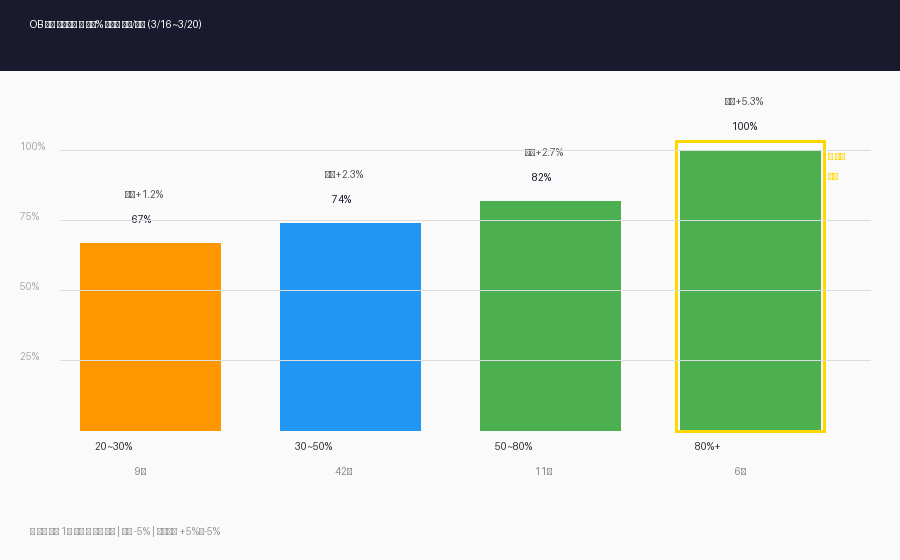Click the blue 30~50% bar

[350, 327]
